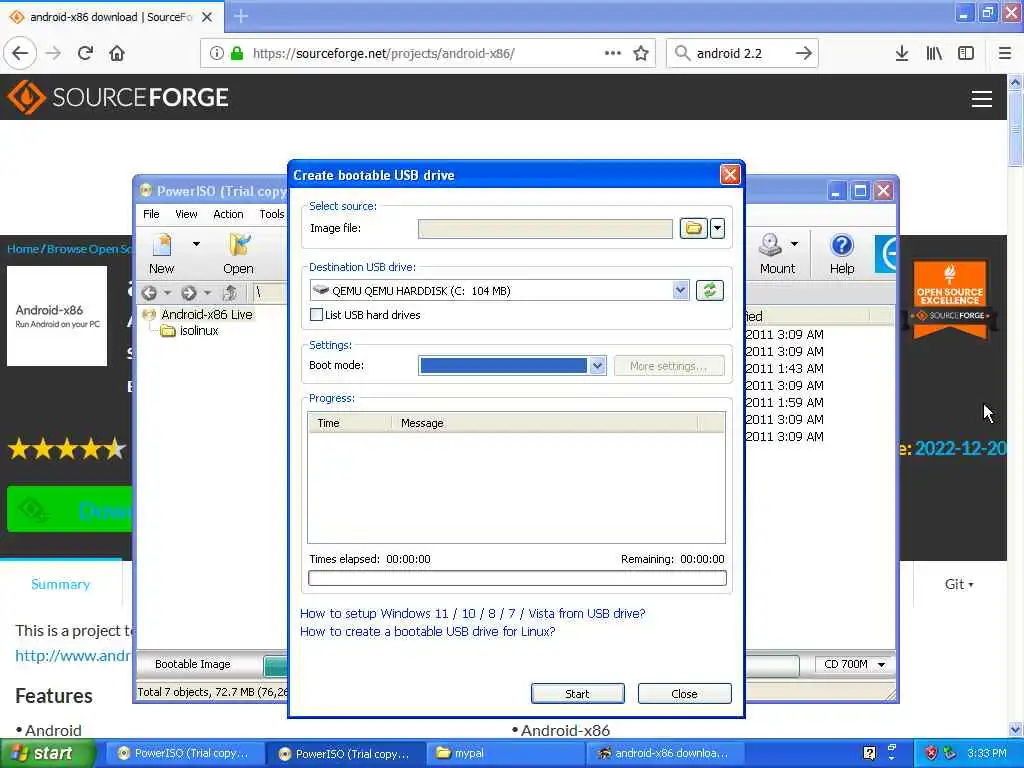
Task: Click the Message column header in Progress
Action: click(x=544, y=423)
